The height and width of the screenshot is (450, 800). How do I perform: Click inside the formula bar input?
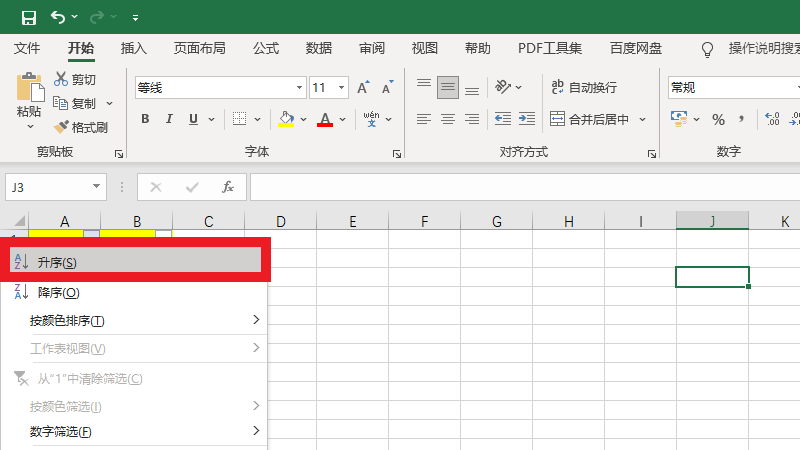(520, 187)
